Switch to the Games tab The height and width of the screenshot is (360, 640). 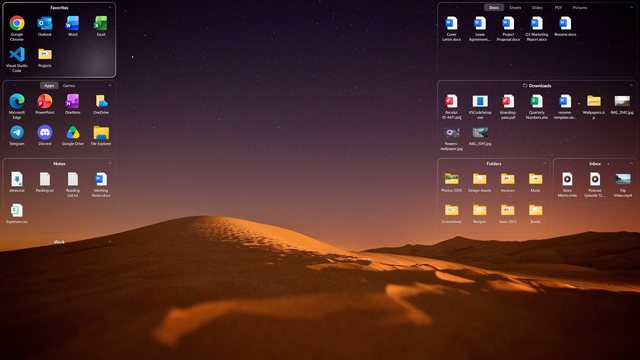[x=69, y=86]
